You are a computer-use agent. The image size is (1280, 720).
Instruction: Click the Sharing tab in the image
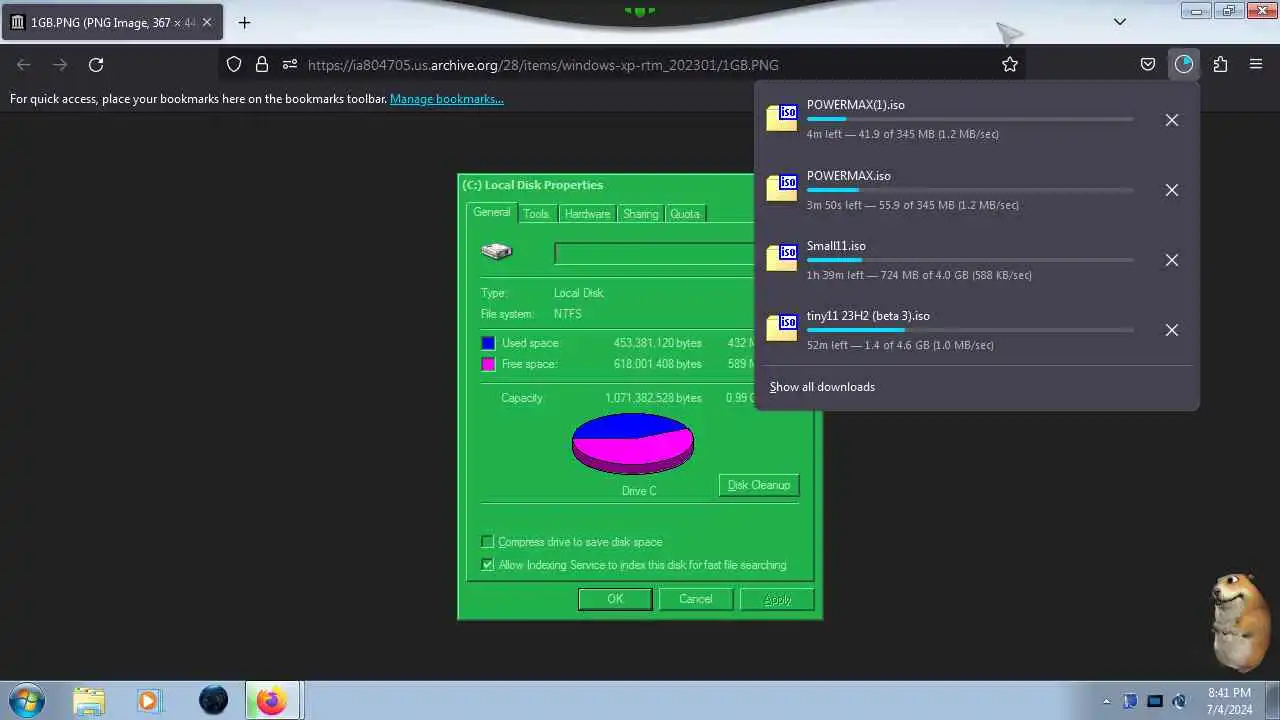point(640,214)
